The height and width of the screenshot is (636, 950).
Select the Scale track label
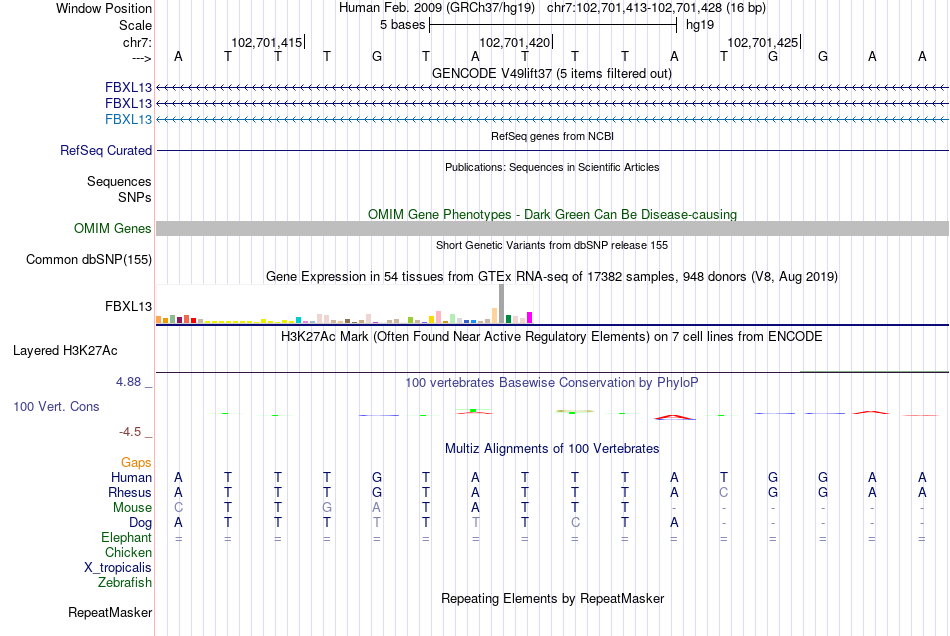click(135, 25)
